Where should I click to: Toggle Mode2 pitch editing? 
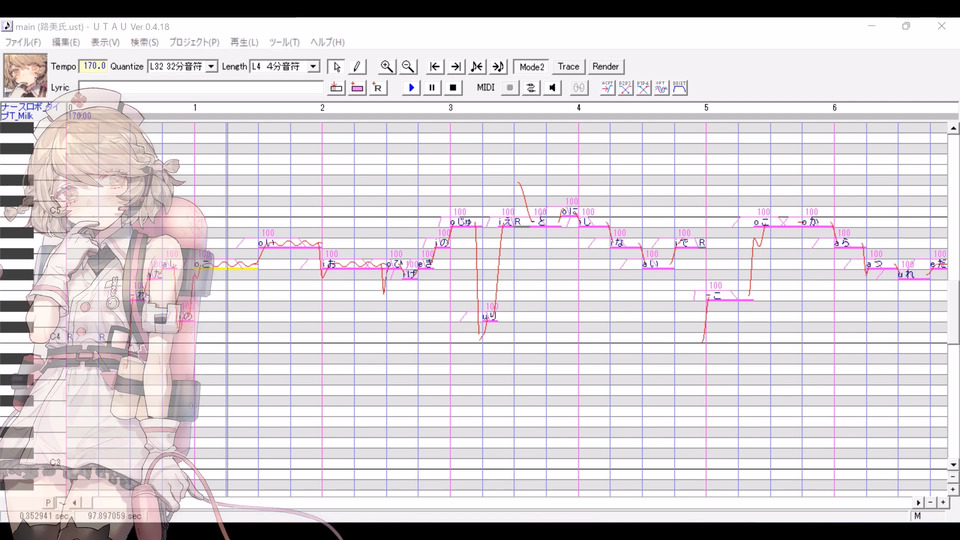point(531,67)
